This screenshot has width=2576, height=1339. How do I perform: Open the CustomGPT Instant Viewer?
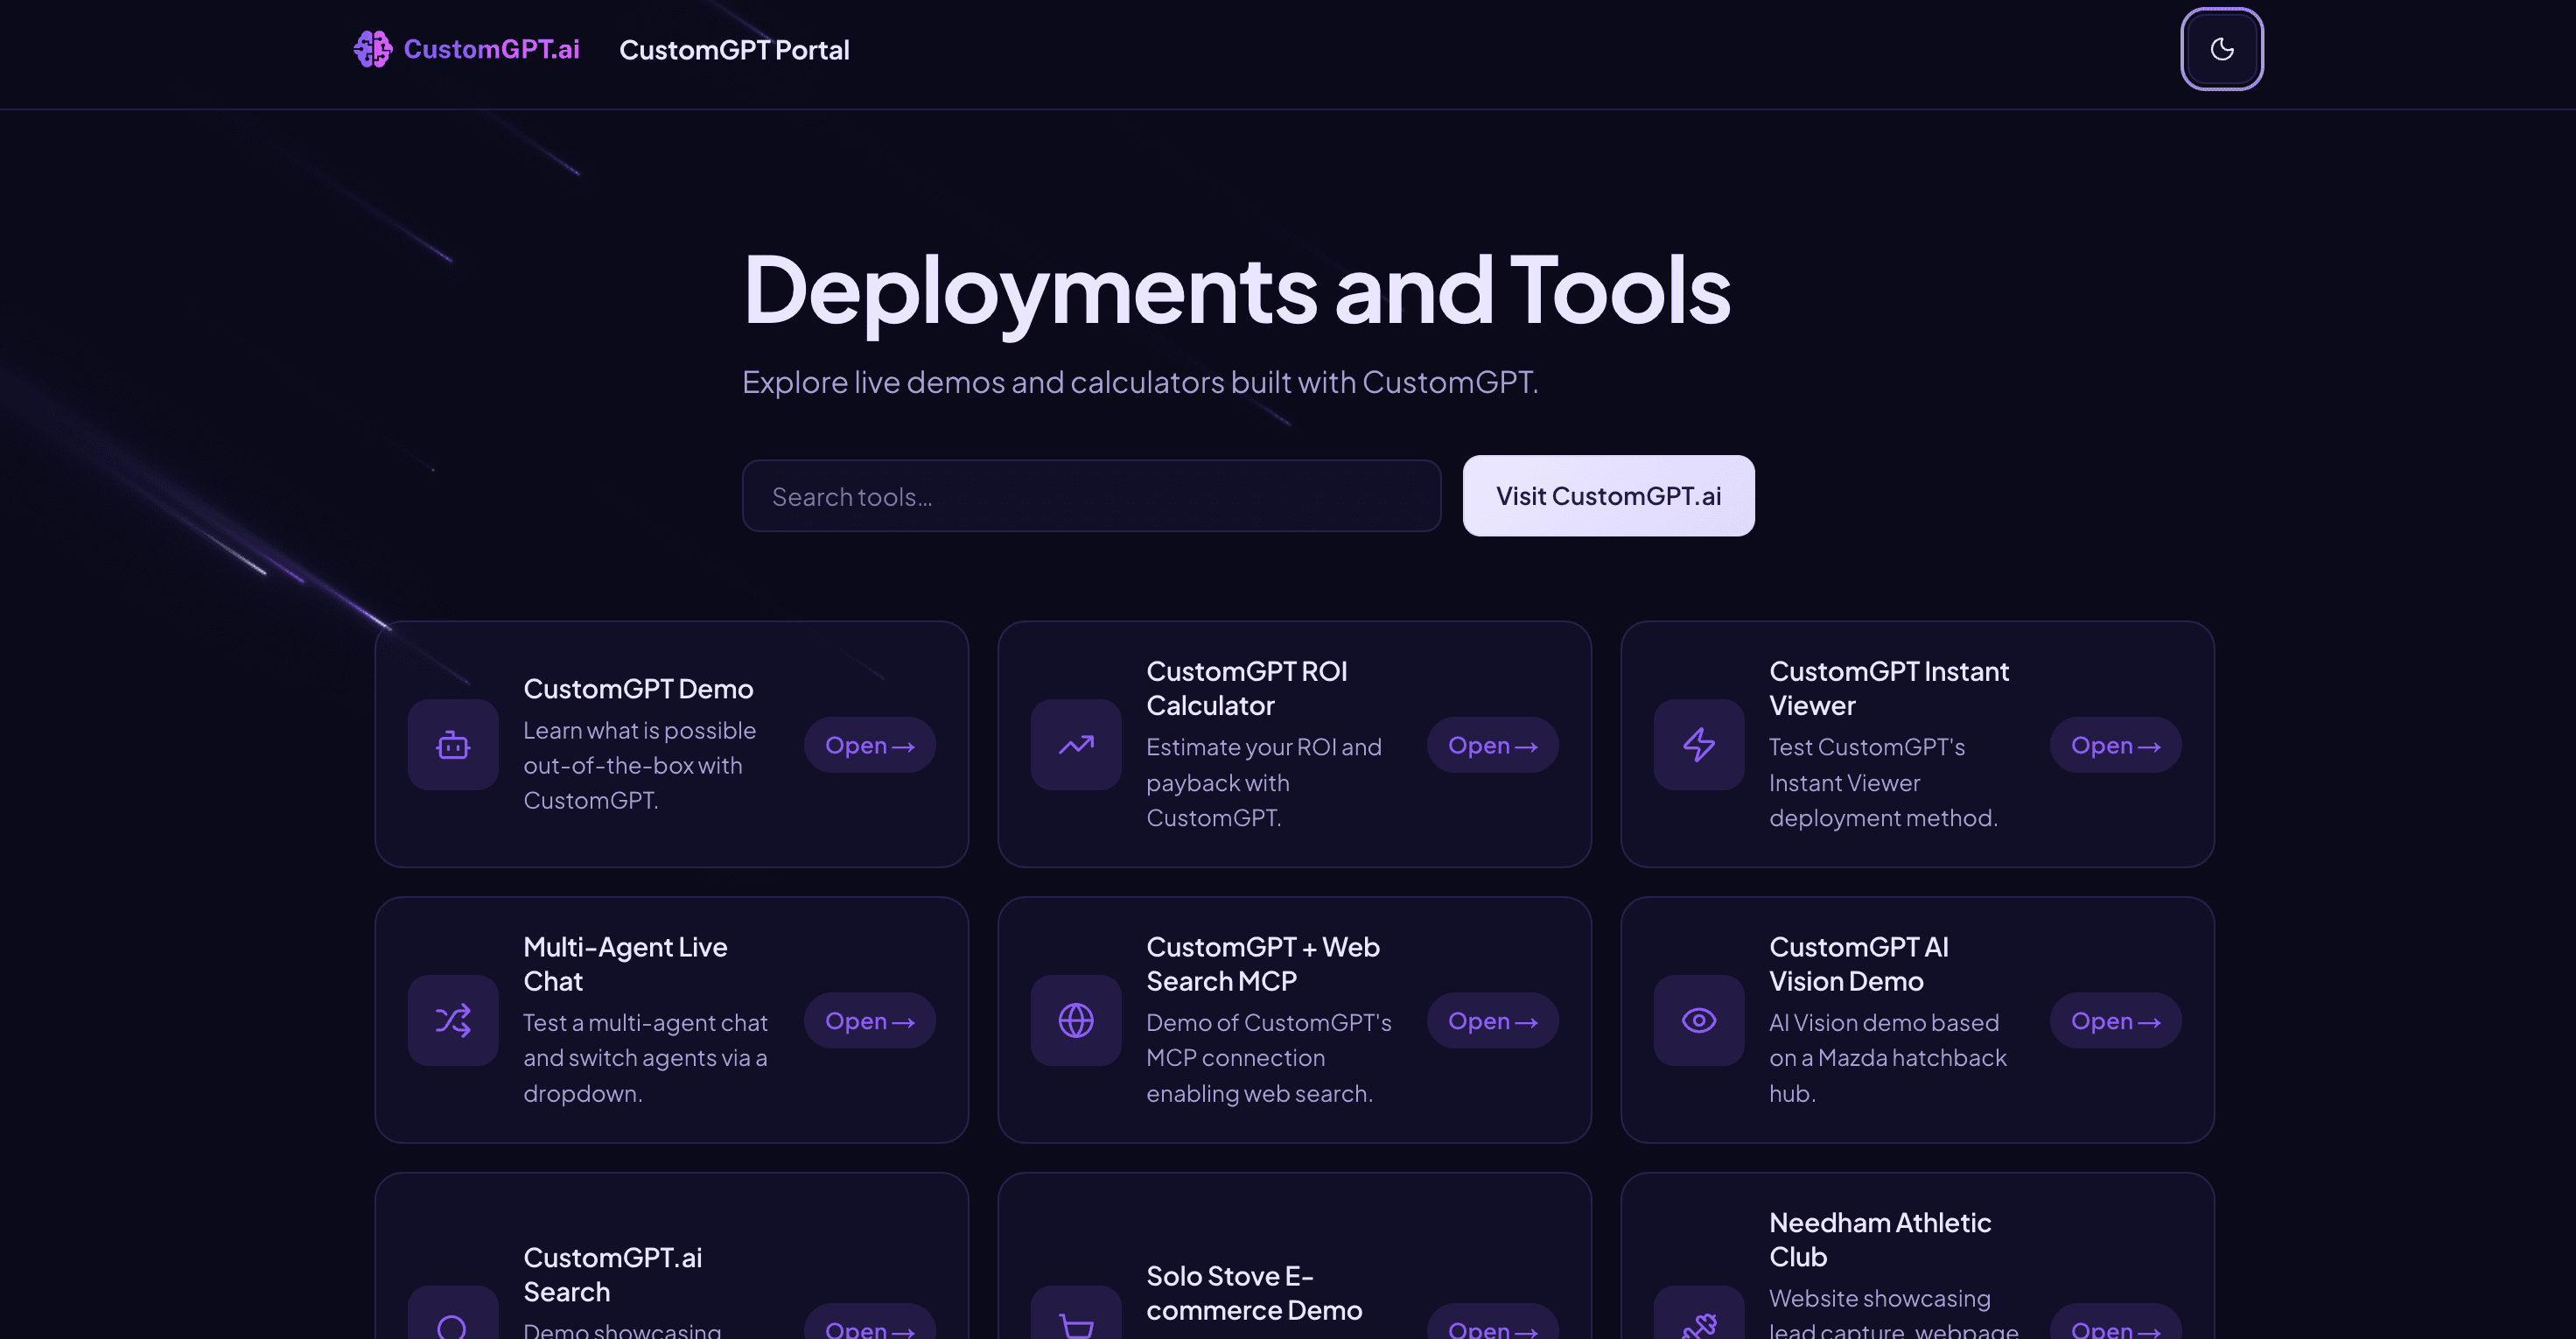point(2114,745)
